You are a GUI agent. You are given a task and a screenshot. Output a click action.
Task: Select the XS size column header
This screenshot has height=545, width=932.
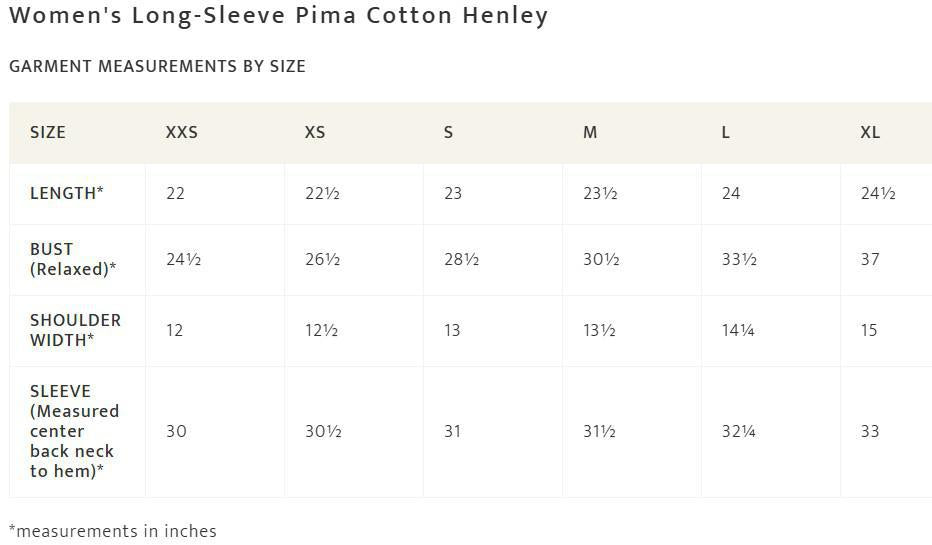click(x=315, y=132)
